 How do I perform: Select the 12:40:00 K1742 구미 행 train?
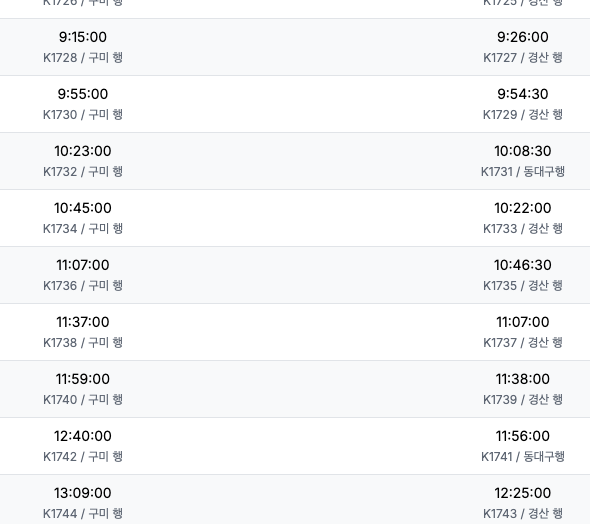pyautogui.click(x=83, y=446)
